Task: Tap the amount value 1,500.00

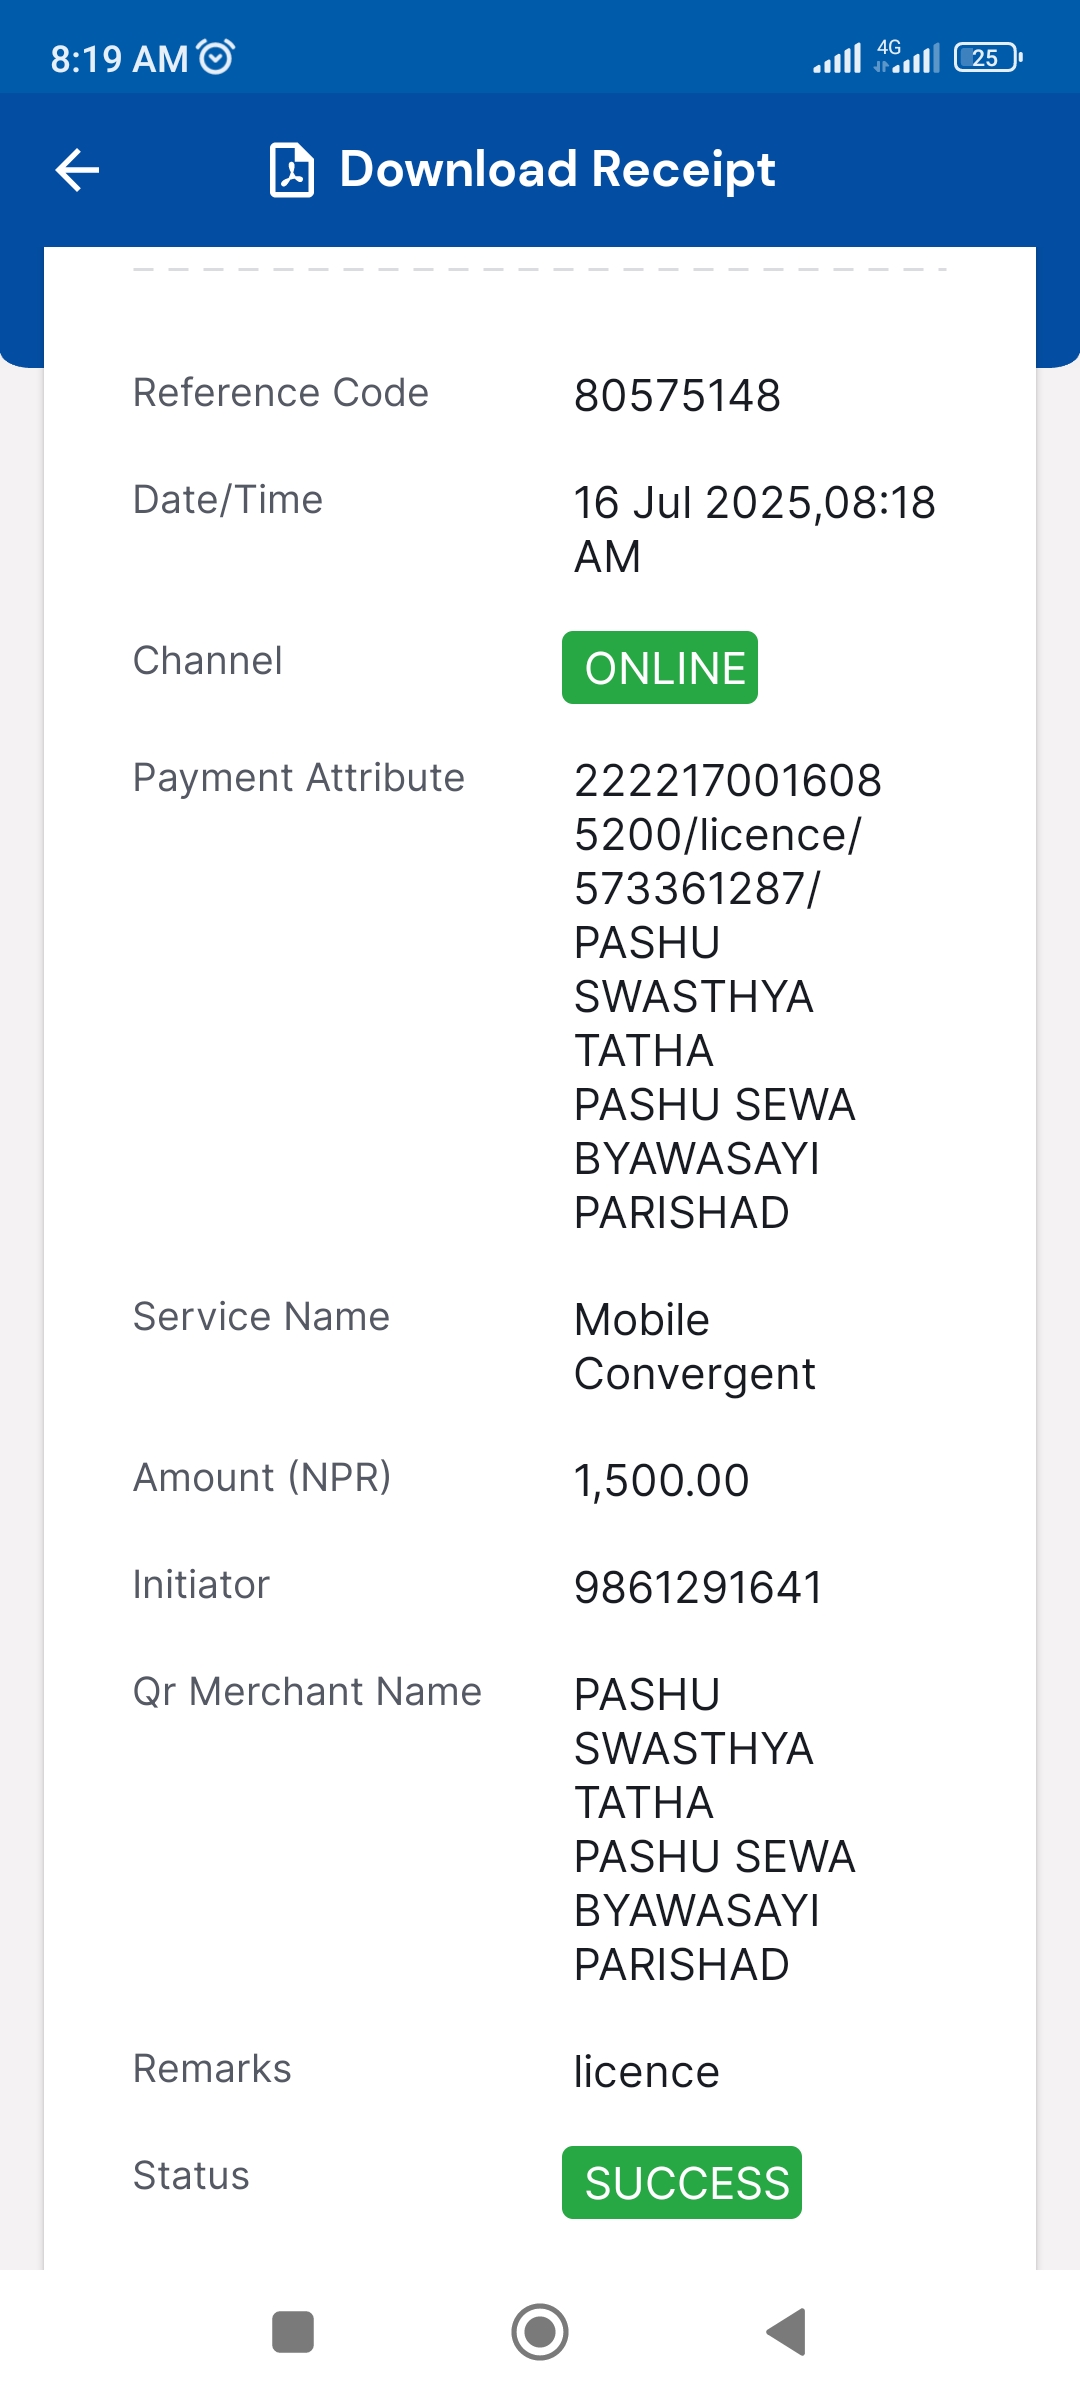Action: coord(661,1480)
